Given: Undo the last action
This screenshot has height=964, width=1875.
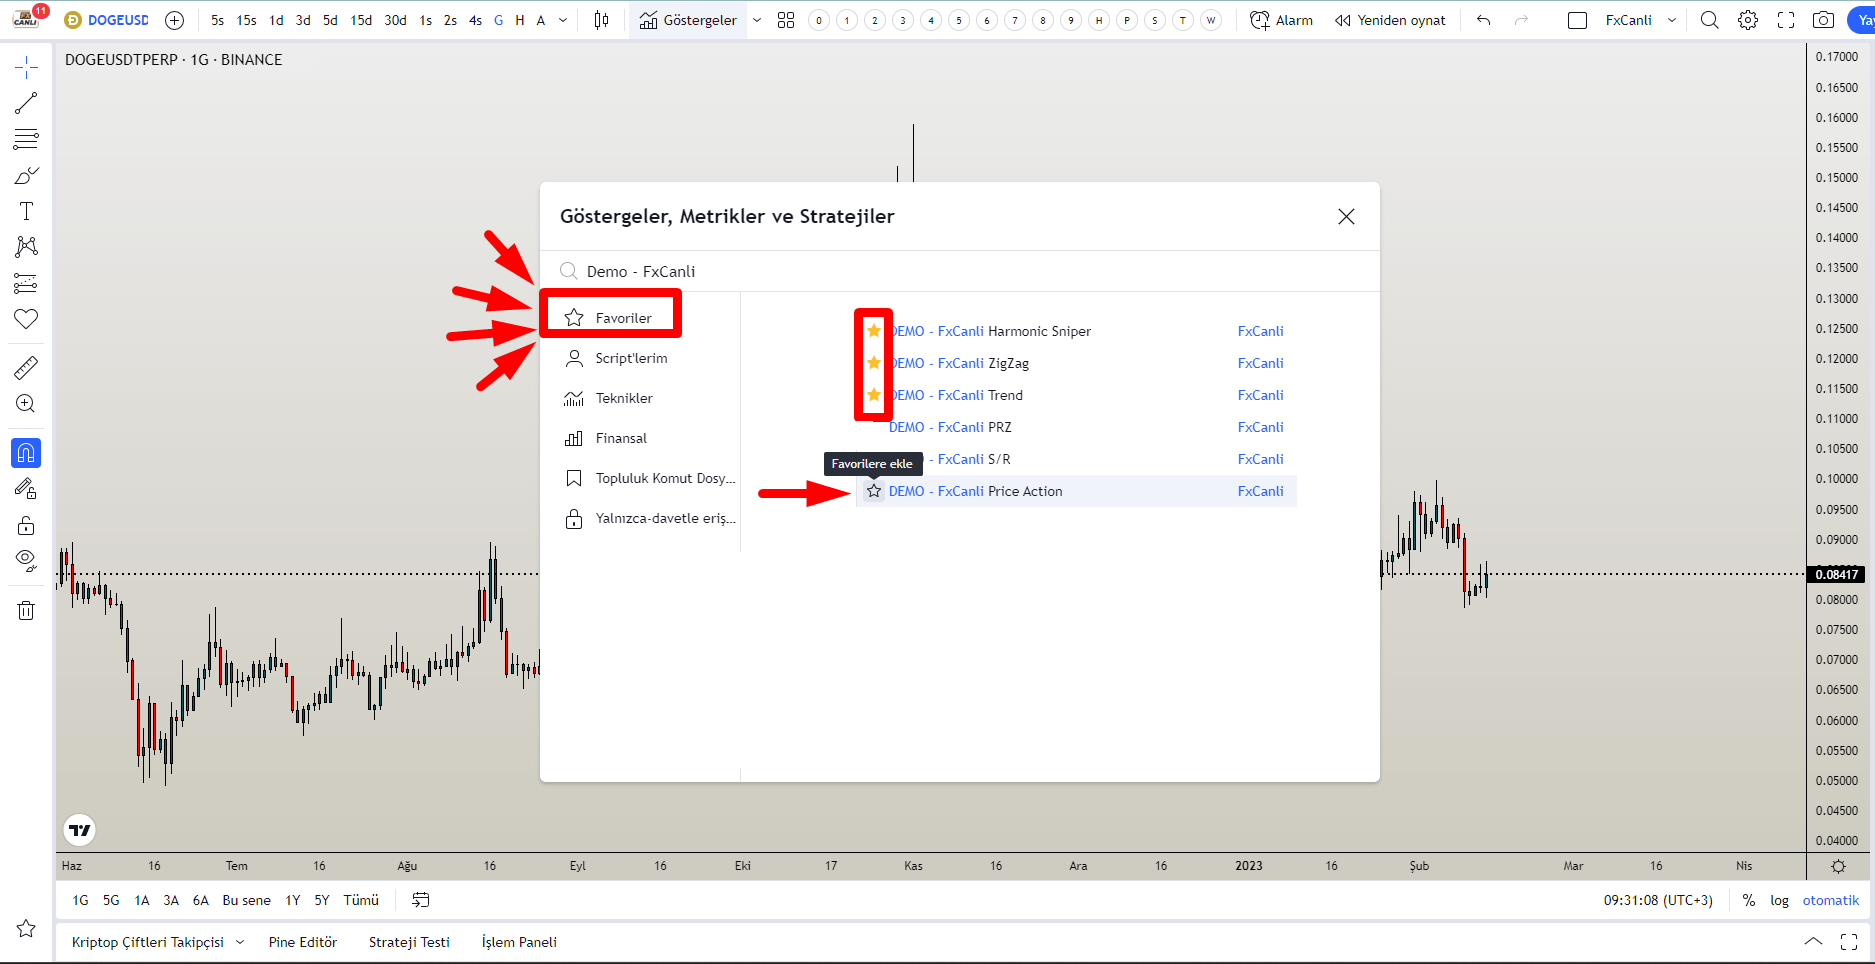Looking at the screenshot, I should [x=1484, y=20].
